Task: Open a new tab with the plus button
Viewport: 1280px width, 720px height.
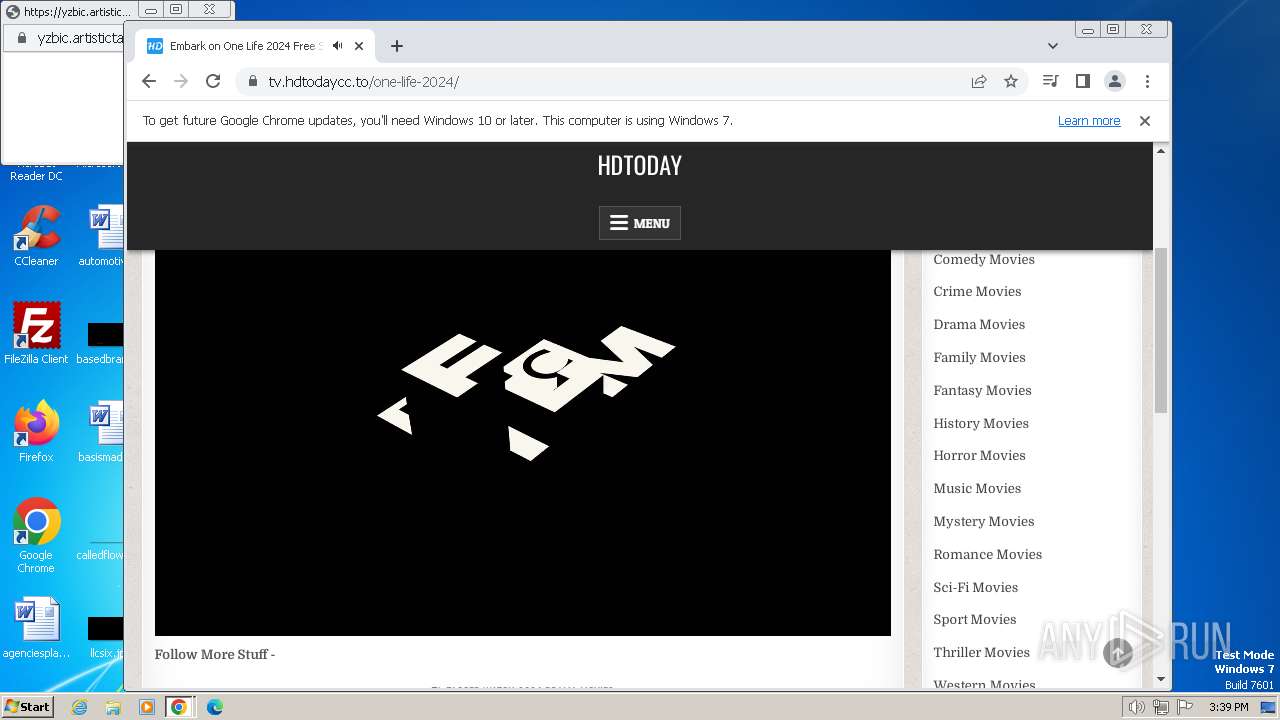Action: (x=397, y=46)
